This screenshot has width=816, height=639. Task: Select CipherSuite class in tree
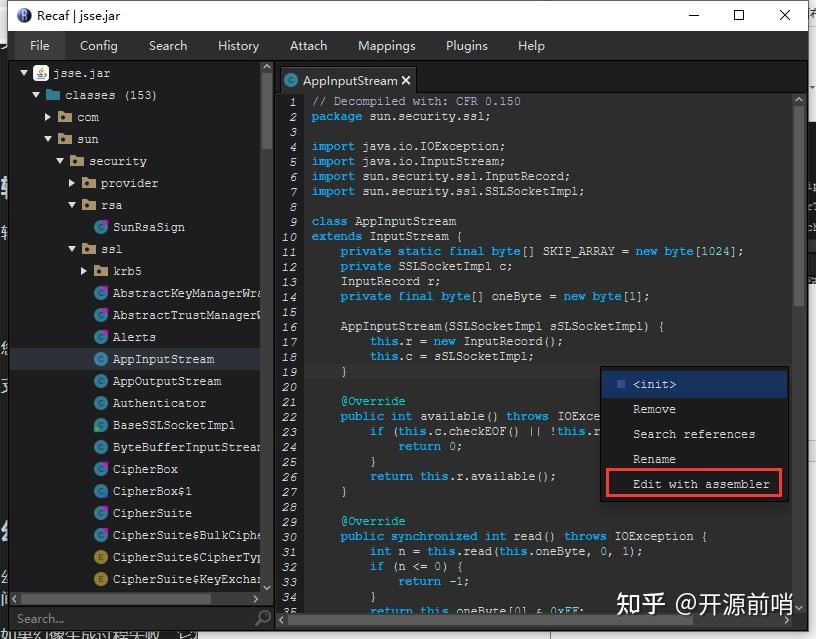152,513
